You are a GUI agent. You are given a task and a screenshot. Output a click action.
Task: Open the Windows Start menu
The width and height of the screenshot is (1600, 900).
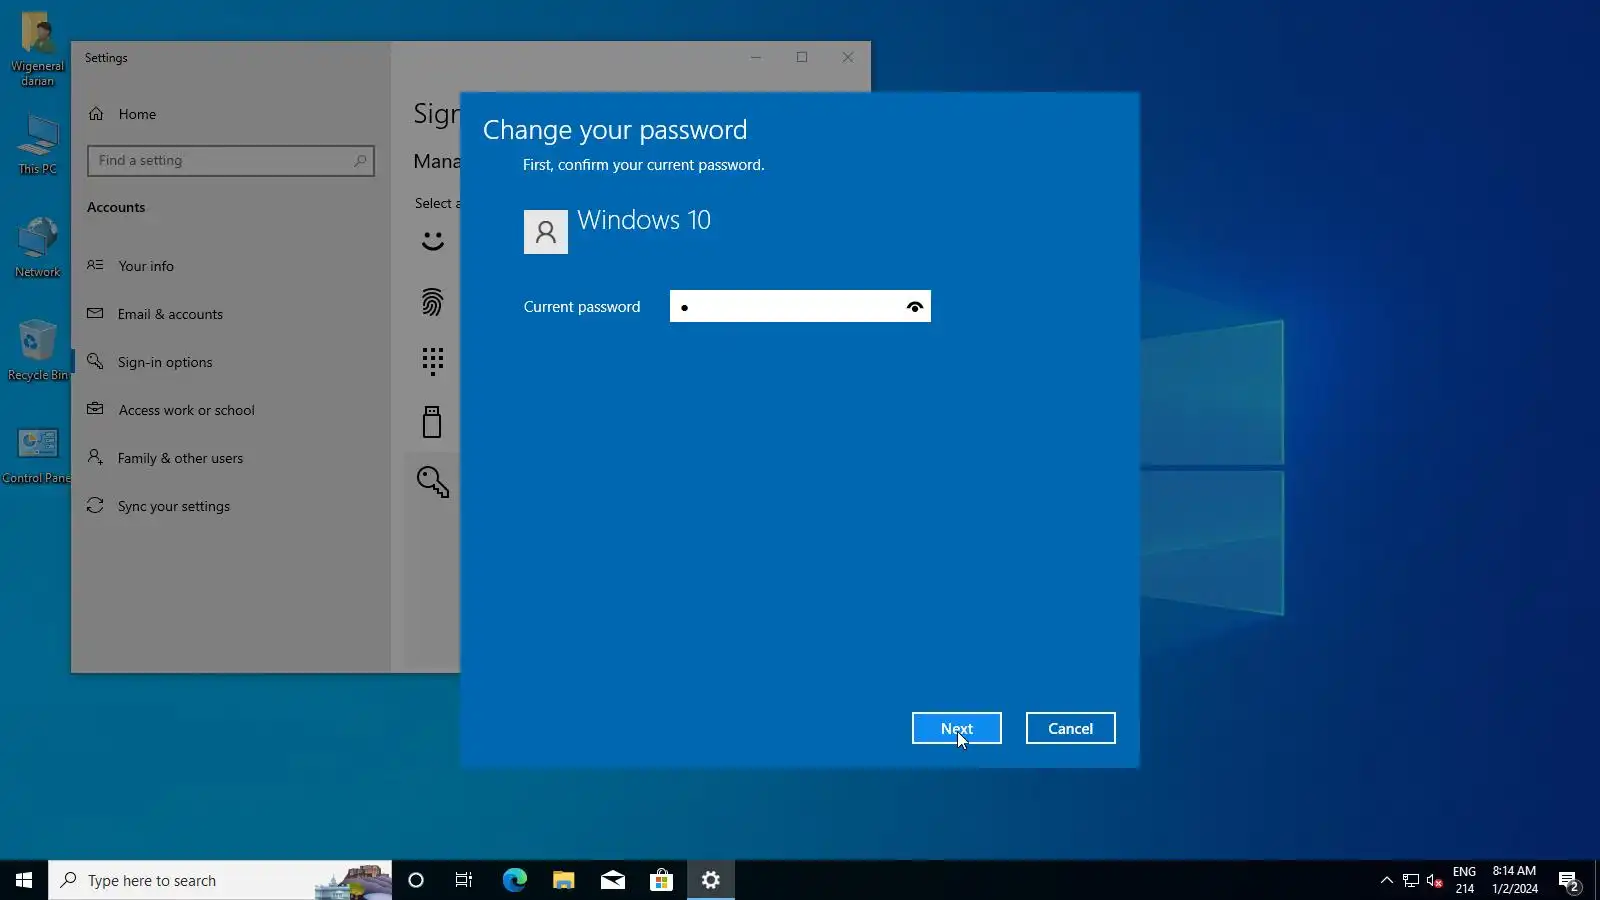coord(24,880)
